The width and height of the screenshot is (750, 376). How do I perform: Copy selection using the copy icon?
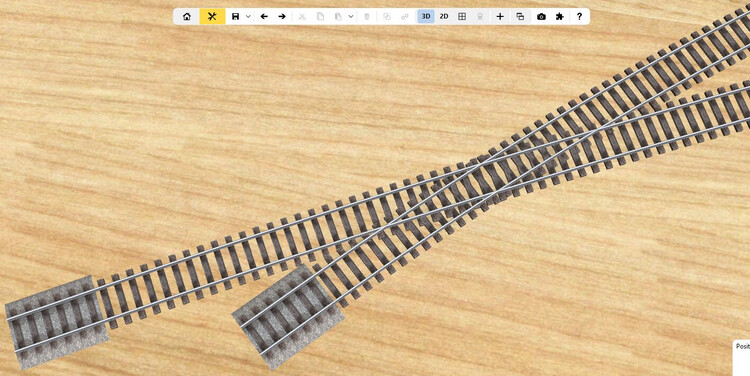point(320,16)
